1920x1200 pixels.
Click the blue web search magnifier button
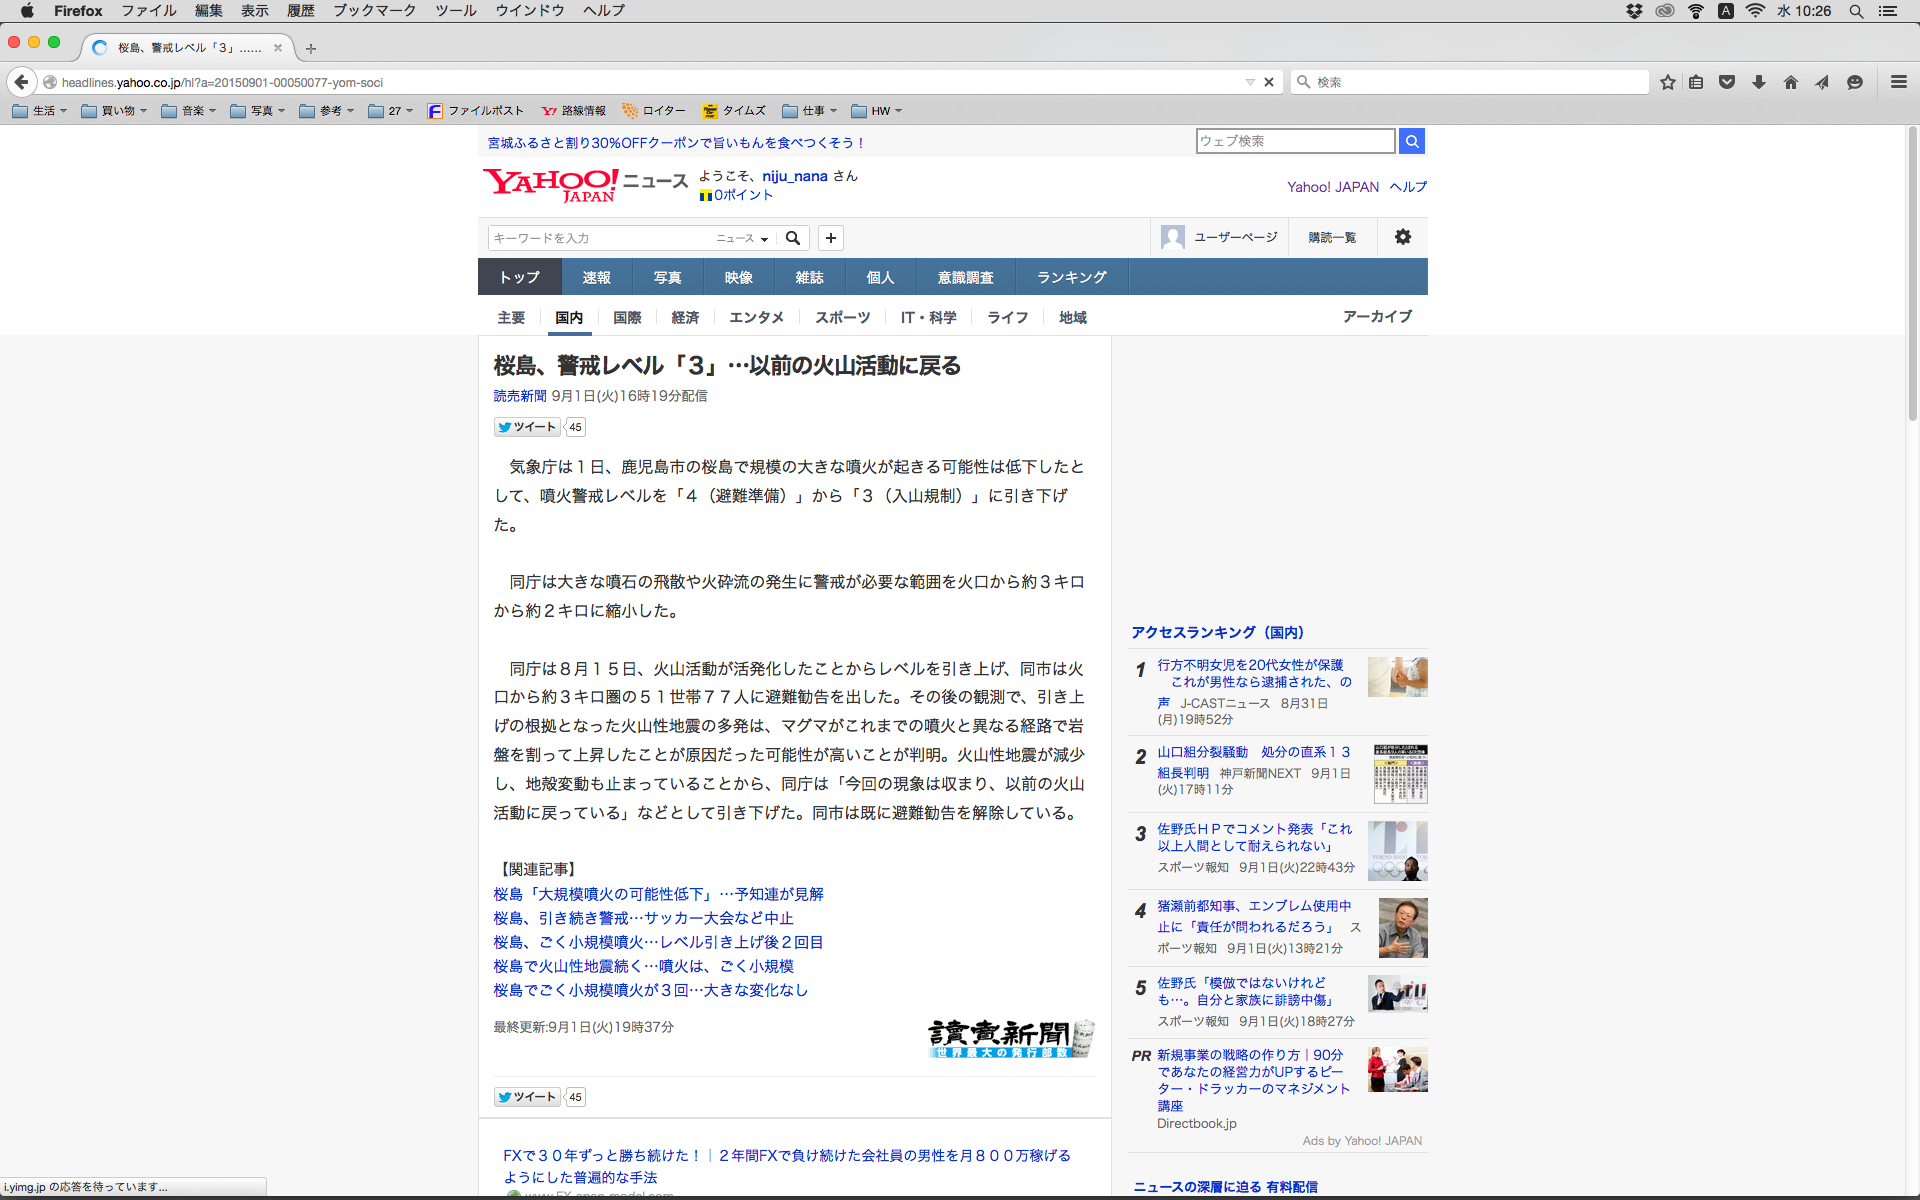pos(1411,141)
